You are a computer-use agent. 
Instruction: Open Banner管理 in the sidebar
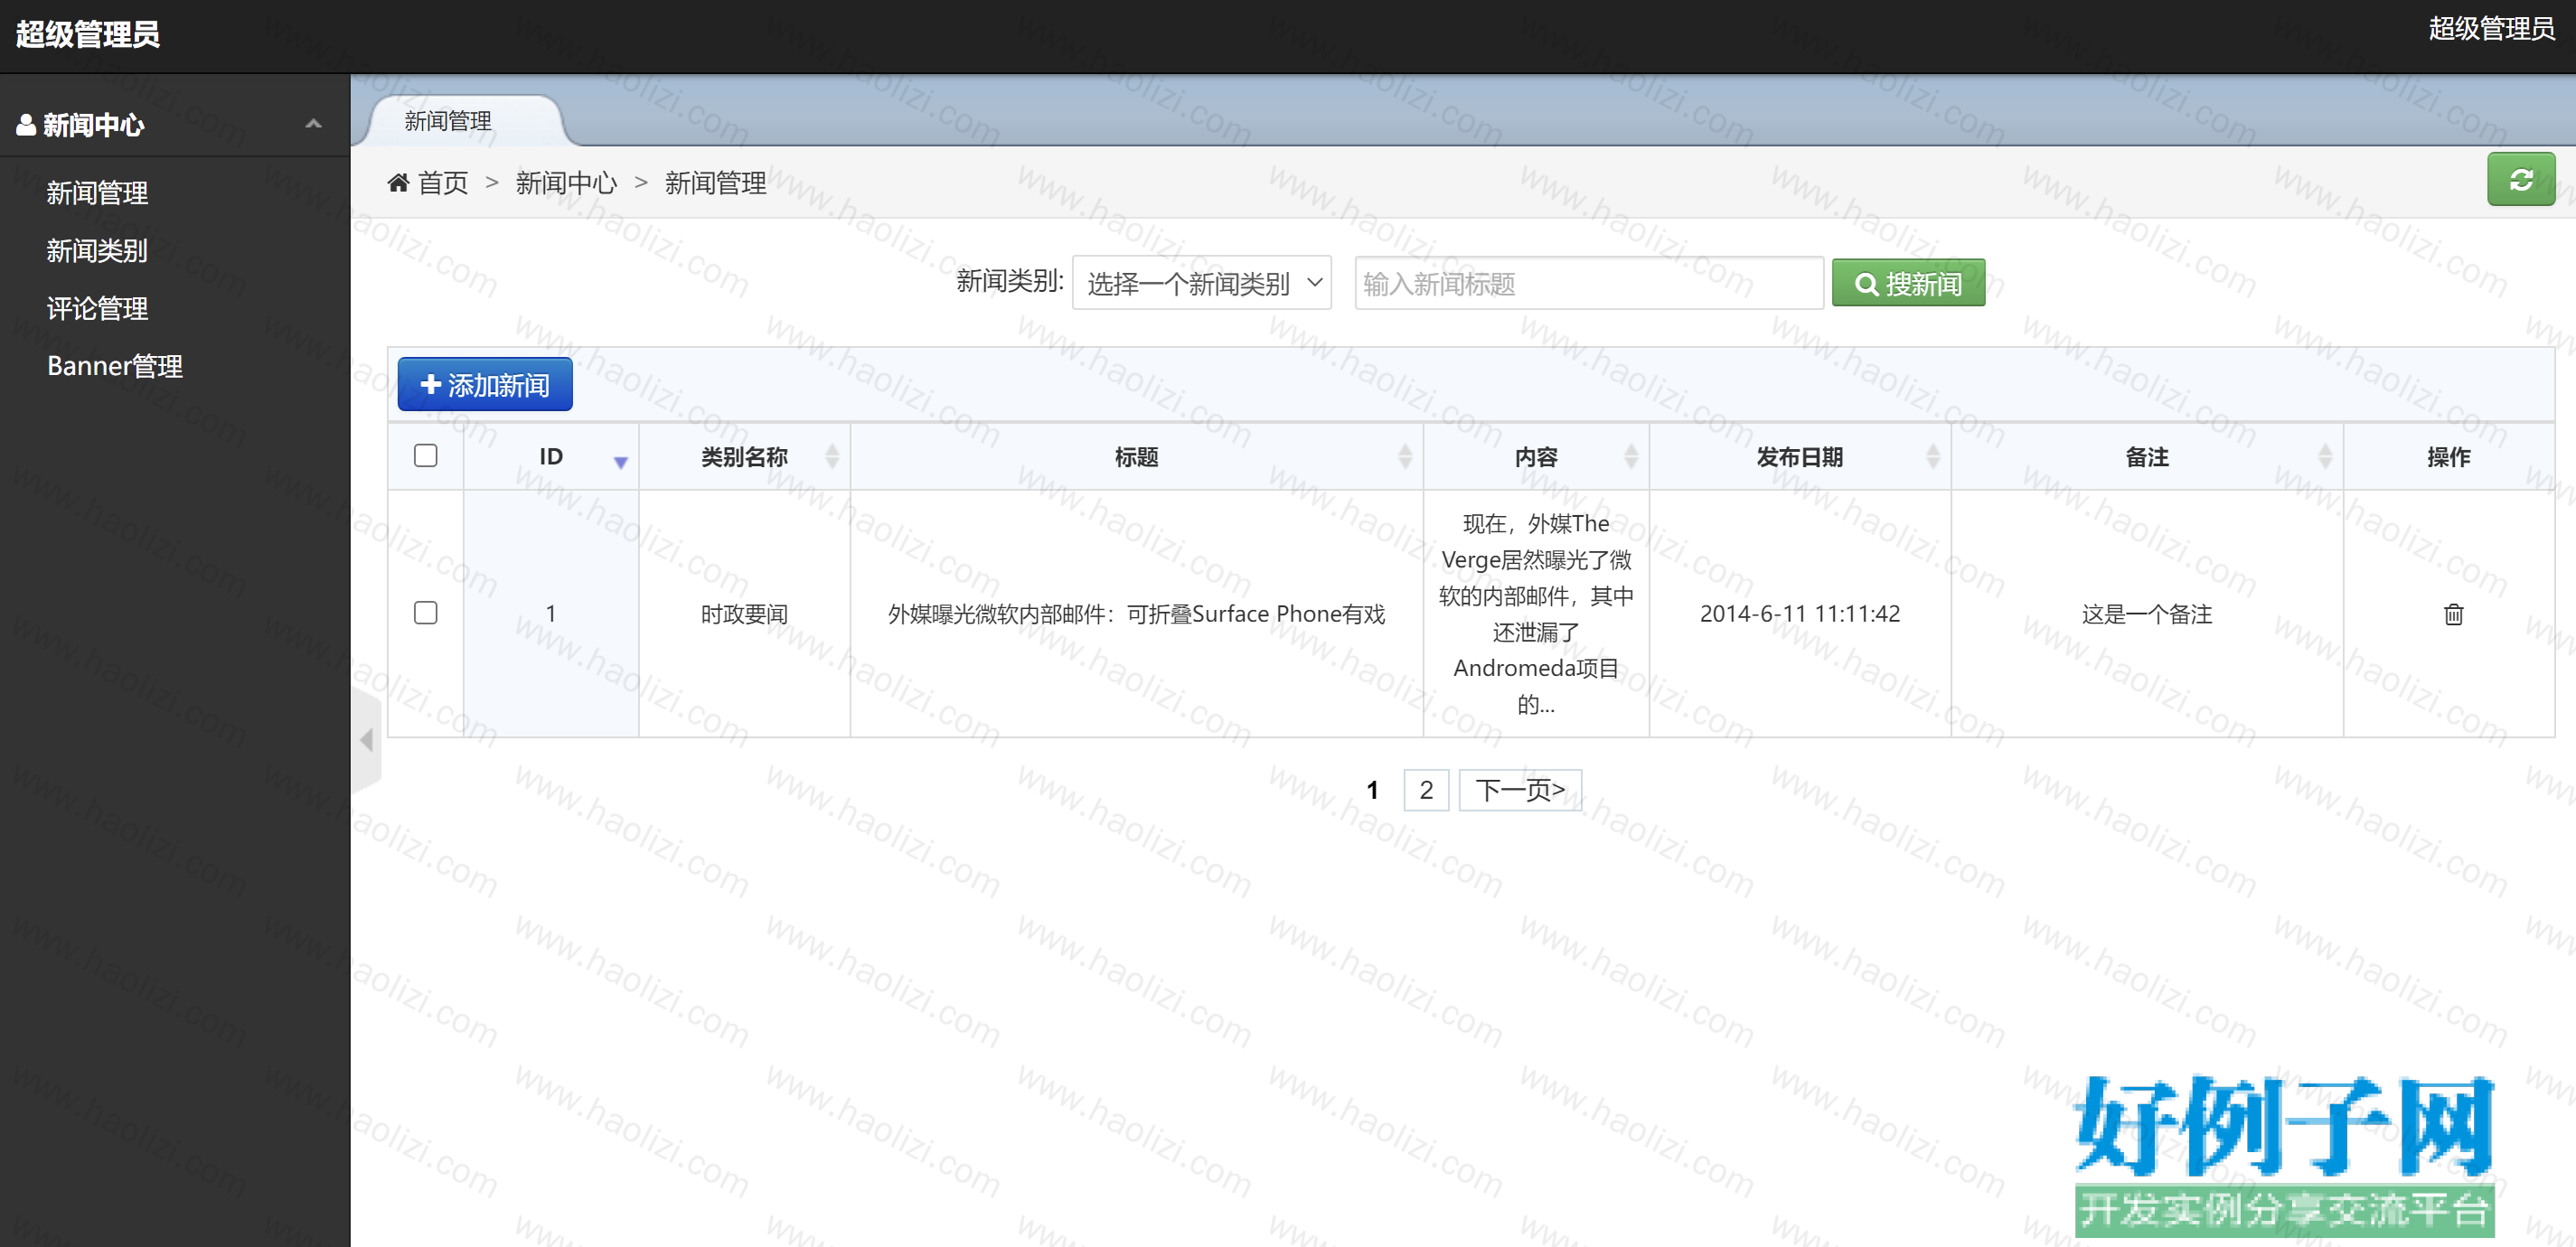(x=115, y=367)
